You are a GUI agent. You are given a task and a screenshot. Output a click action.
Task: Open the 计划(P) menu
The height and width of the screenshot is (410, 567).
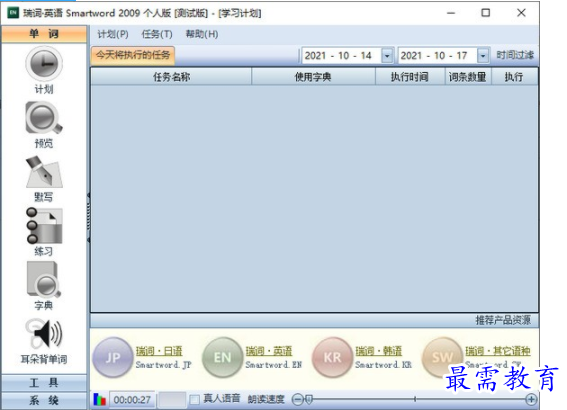[113, 34]
